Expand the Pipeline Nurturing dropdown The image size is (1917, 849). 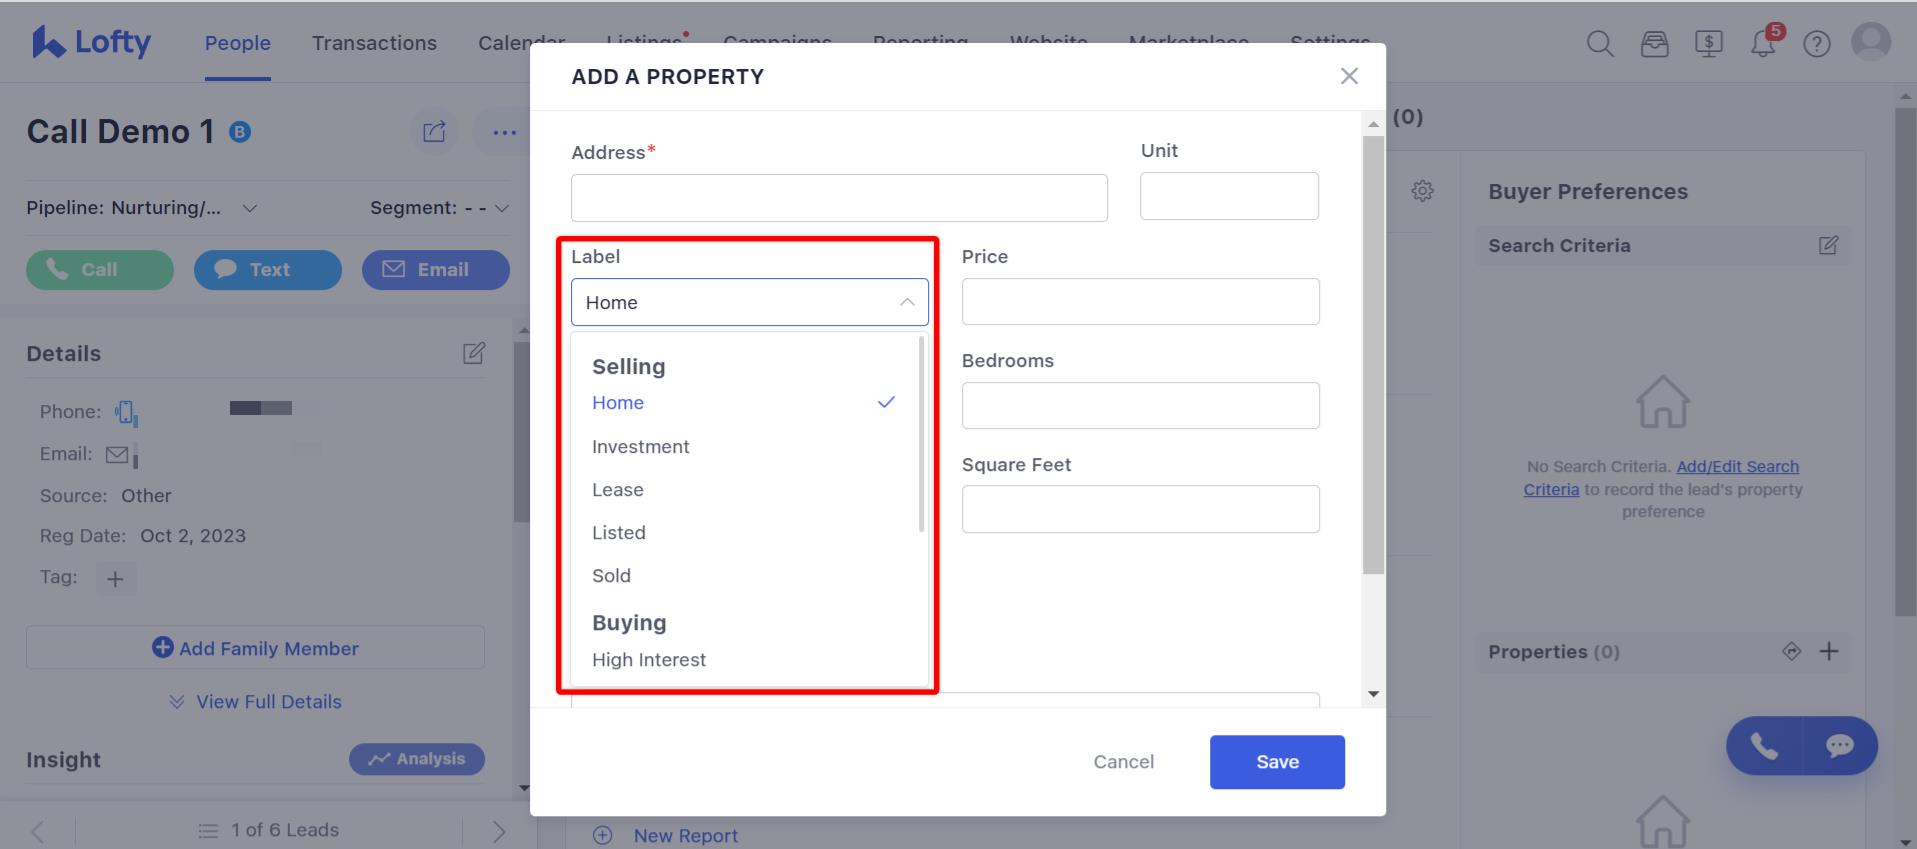142,208
